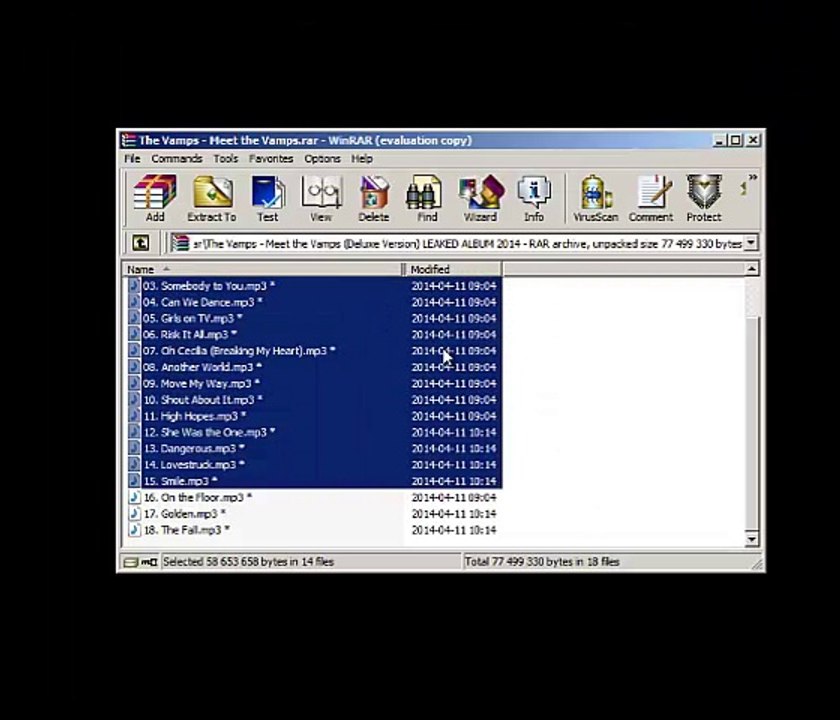Maximize the WinRAR window
Image resolution: width=840 pixels, height=720 pixels.
[x=736, y=140]
